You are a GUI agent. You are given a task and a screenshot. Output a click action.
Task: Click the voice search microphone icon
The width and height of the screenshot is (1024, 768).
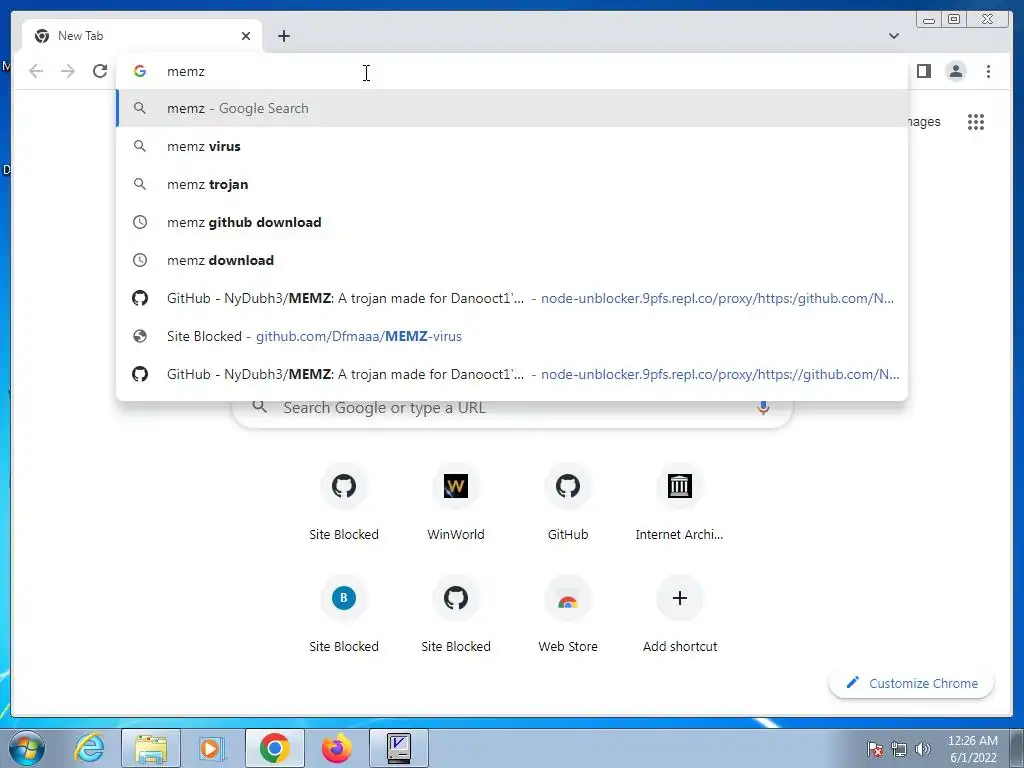coord(763,408)
